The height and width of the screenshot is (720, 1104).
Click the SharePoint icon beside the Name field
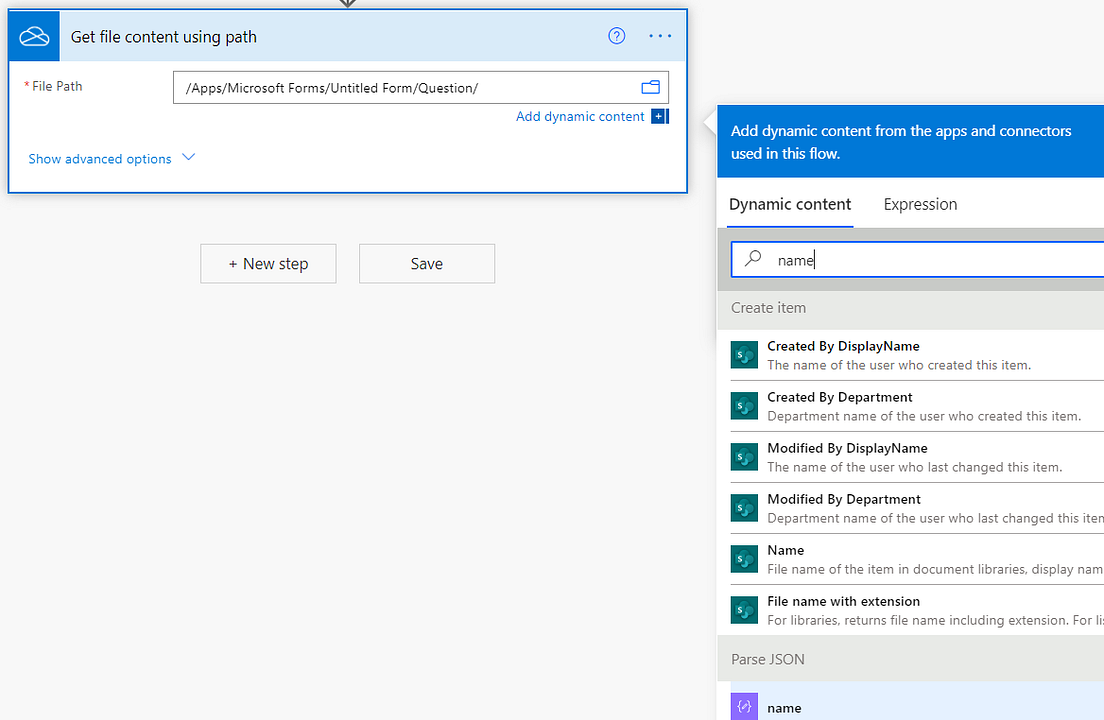point(744,558)
